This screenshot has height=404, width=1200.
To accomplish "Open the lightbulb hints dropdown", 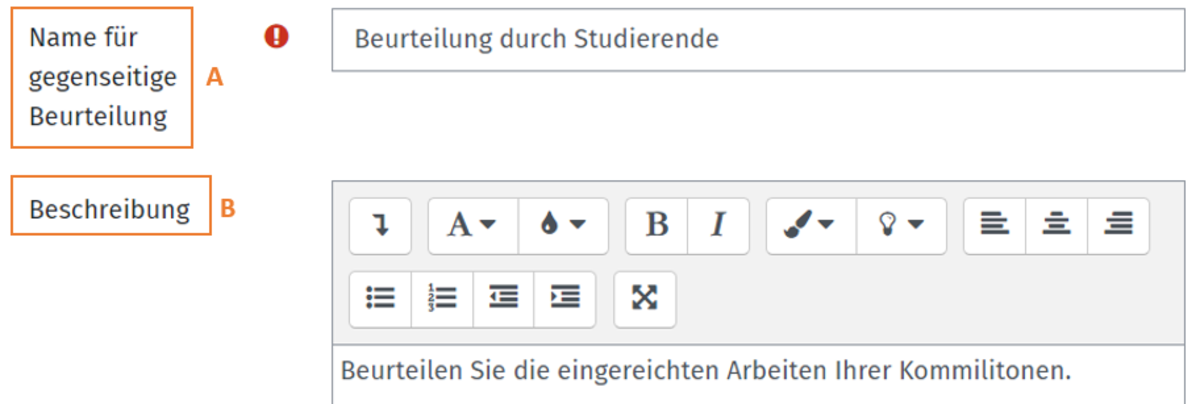I will click(x=901, y=226).
